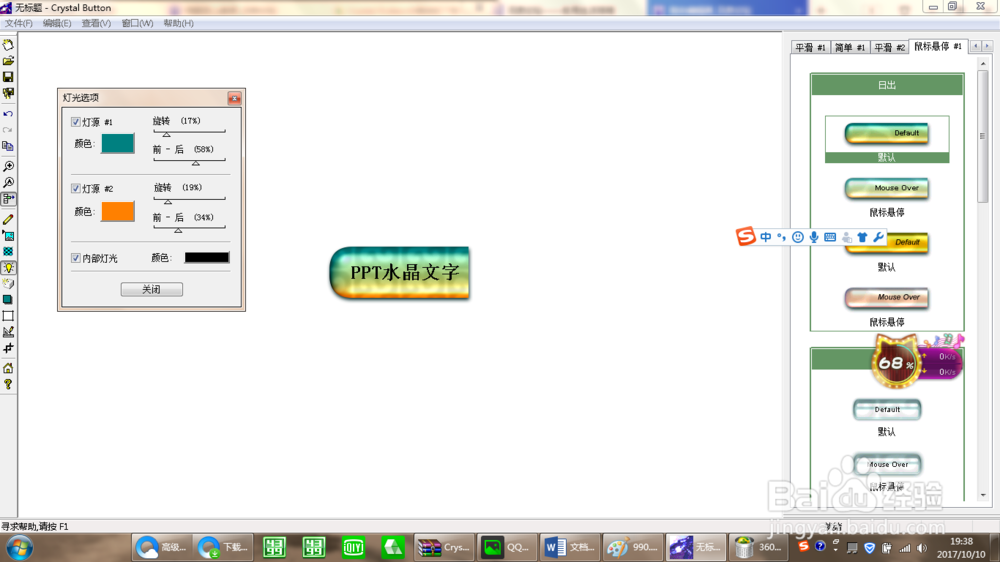Viewport: 1000px width, 562px height.
Task: Open the 编辑(E) menu
Action: (57, 23)
